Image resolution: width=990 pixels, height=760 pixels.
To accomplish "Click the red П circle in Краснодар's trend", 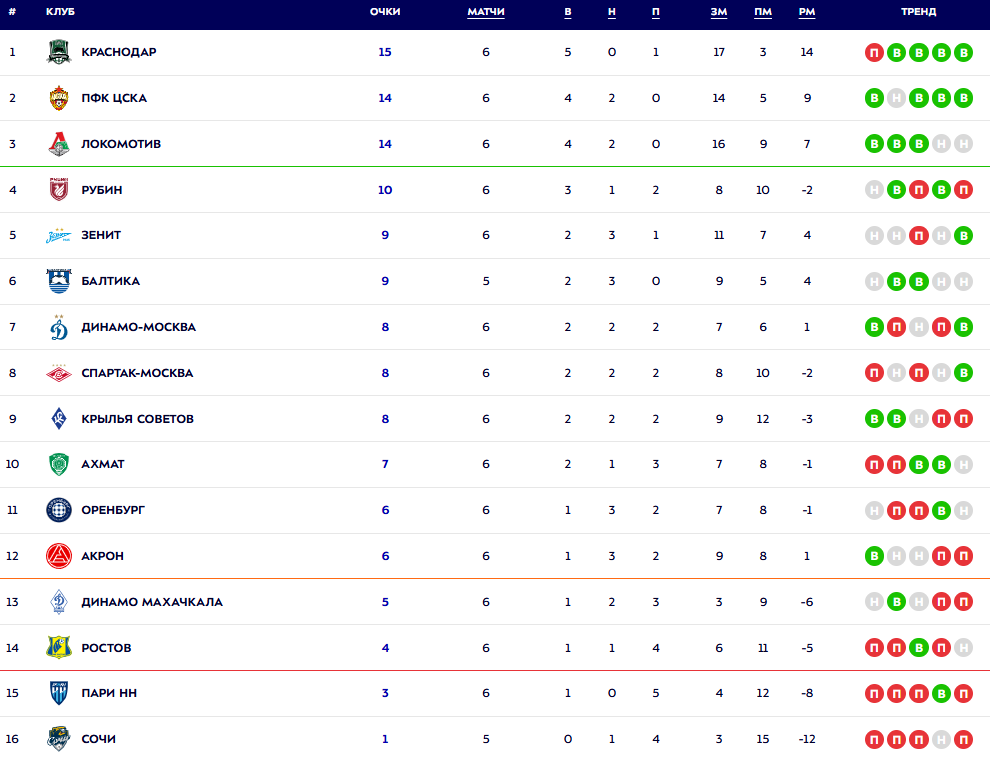I will [875, 52].
